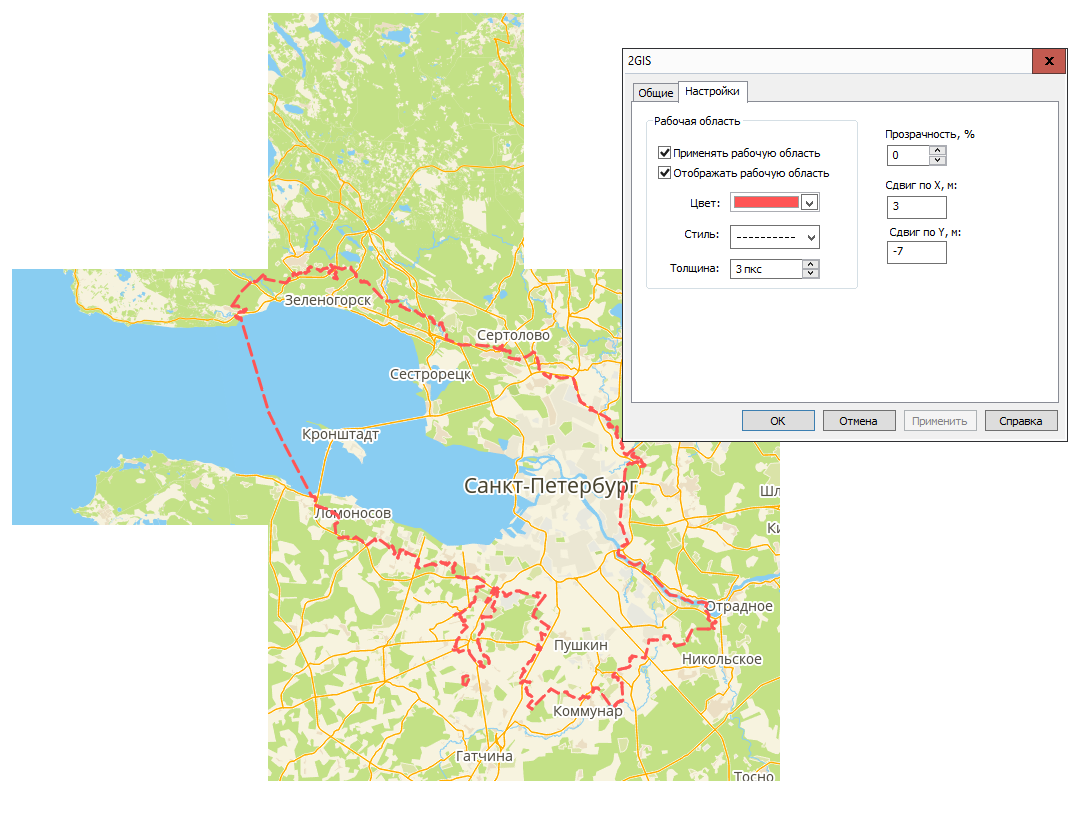Click the red color swatch
The width and height of the screenshot is (1080, 820).
pyautogui.click(x=766, y=202)
